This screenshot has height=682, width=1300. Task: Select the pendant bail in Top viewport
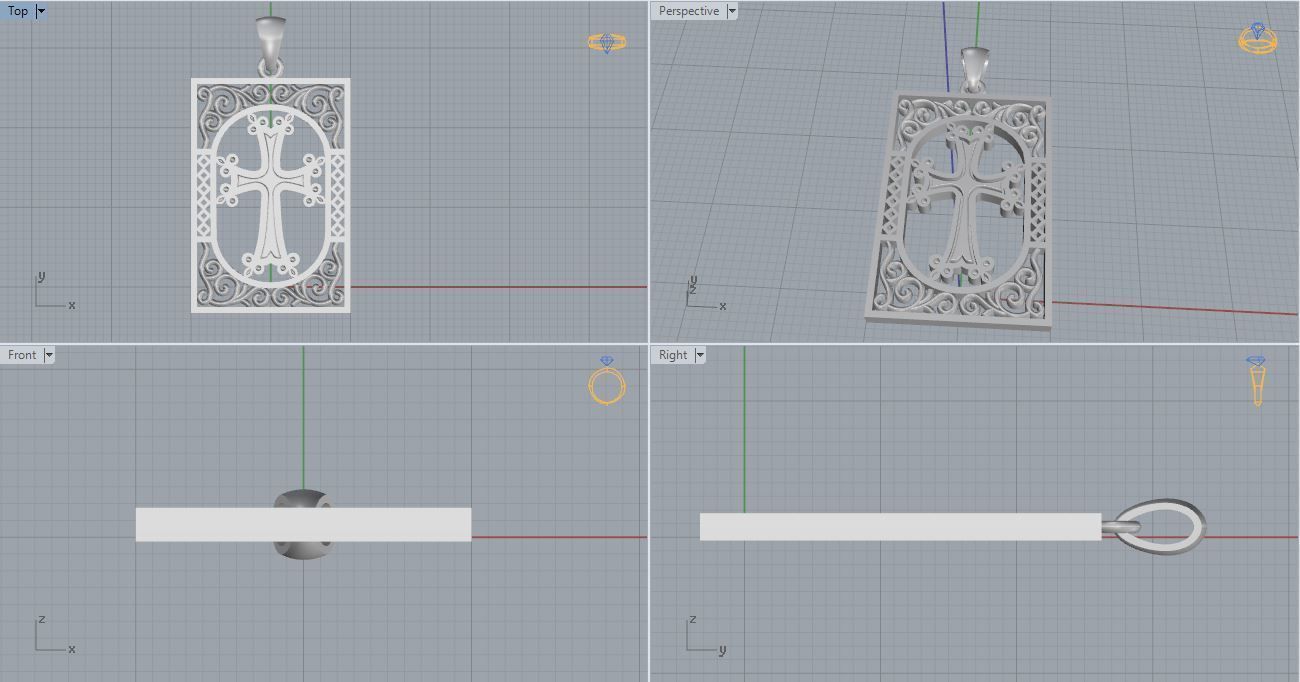(x=270, y=42)
